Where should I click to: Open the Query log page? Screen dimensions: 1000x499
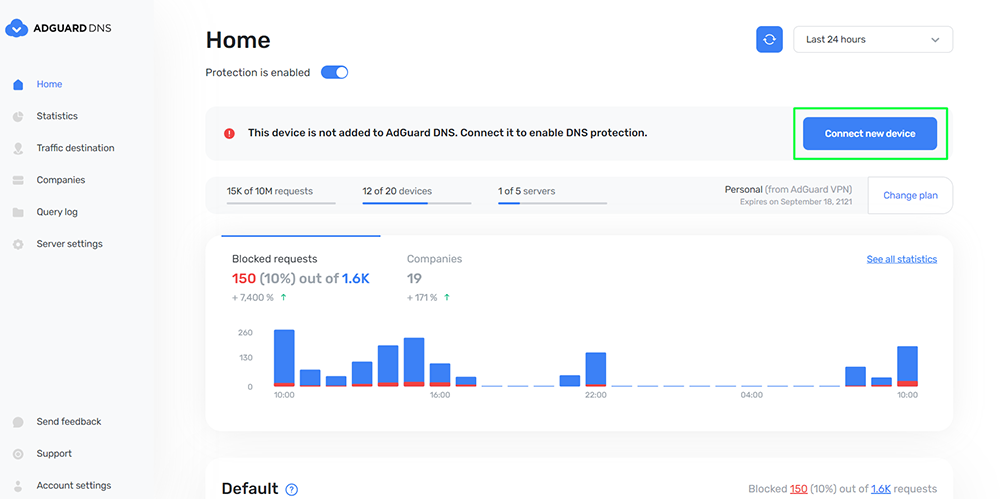point(57,212)
